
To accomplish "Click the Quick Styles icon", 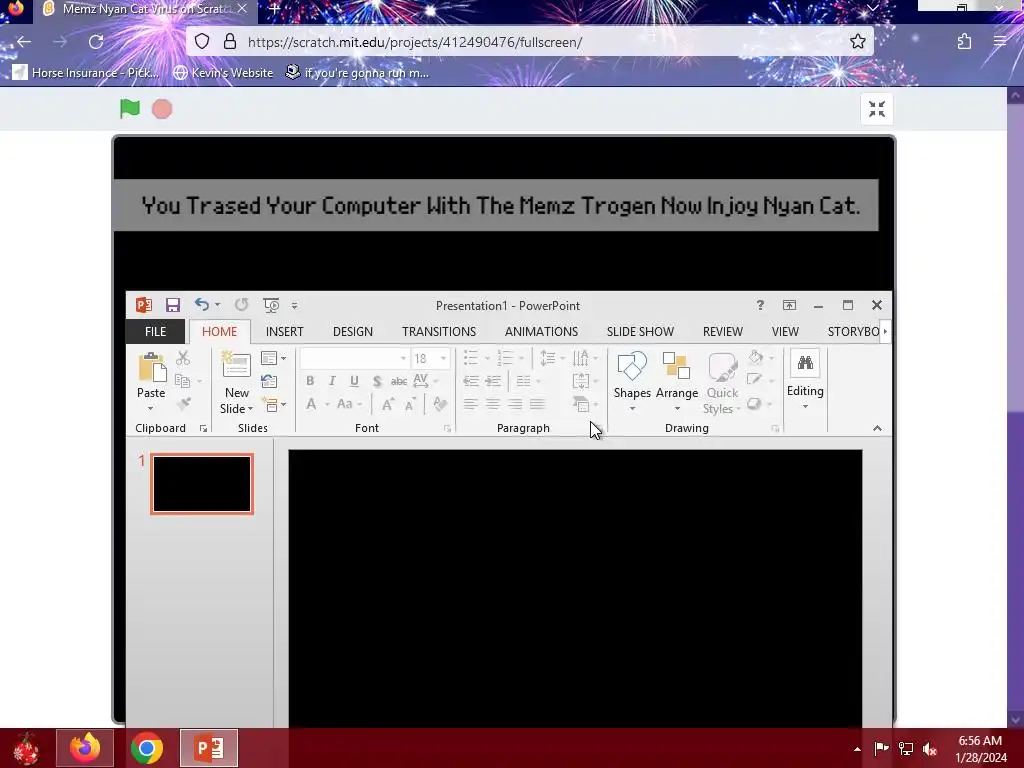I will pos(722,367).
